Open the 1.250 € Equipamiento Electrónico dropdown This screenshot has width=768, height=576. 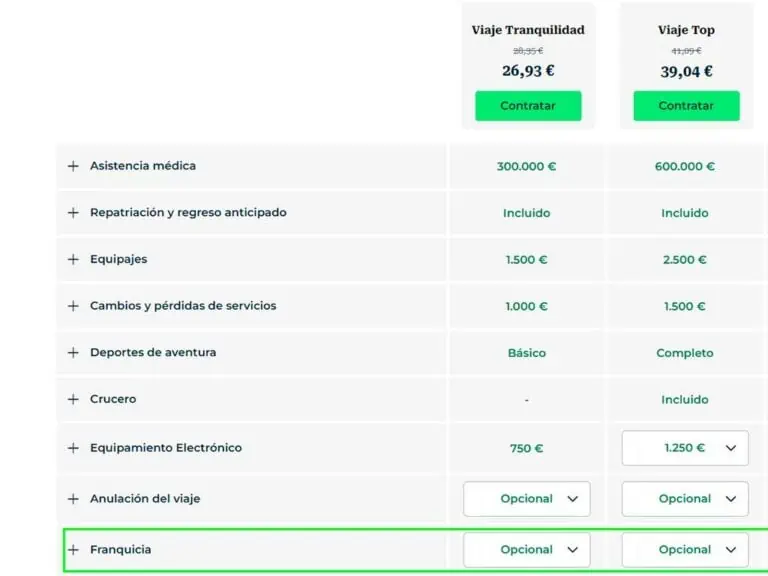[x=685, y=448]
